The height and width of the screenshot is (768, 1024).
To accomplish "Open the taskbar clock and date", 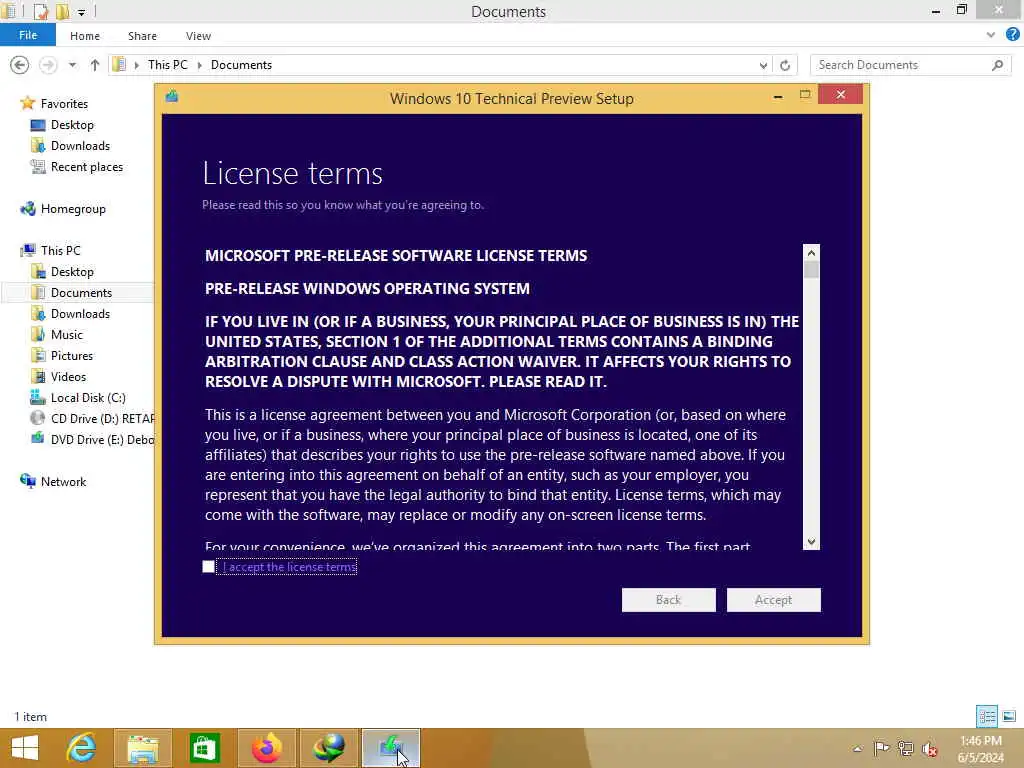I will click(981, 749).
